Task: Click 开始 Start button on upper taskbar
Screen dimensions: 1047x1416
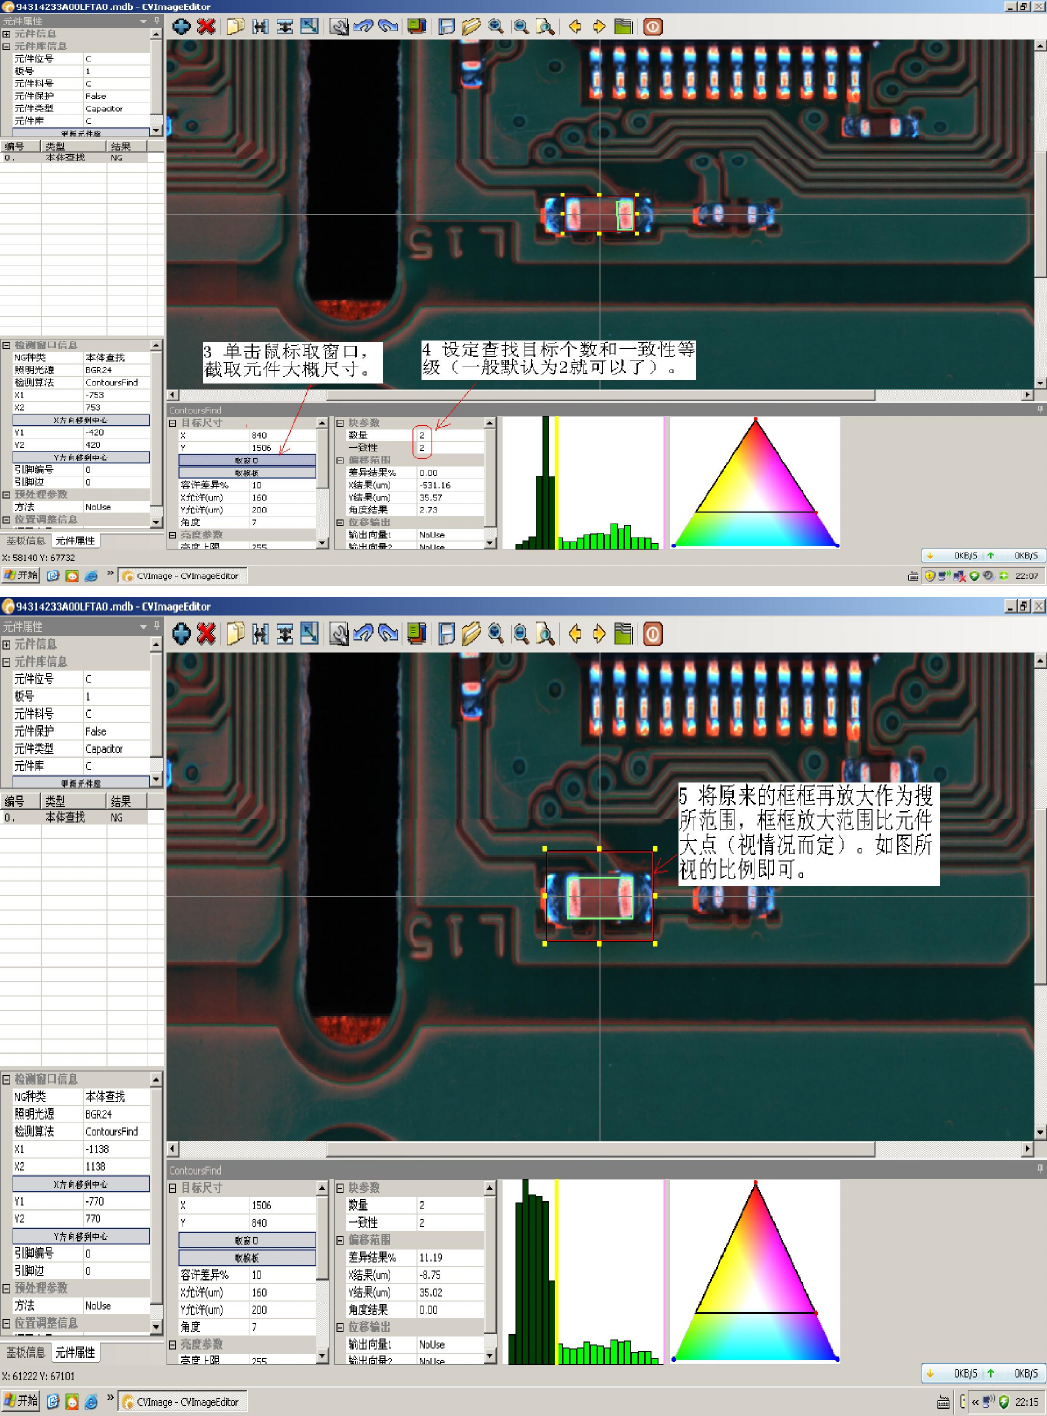Action: (x=21, y=575)
